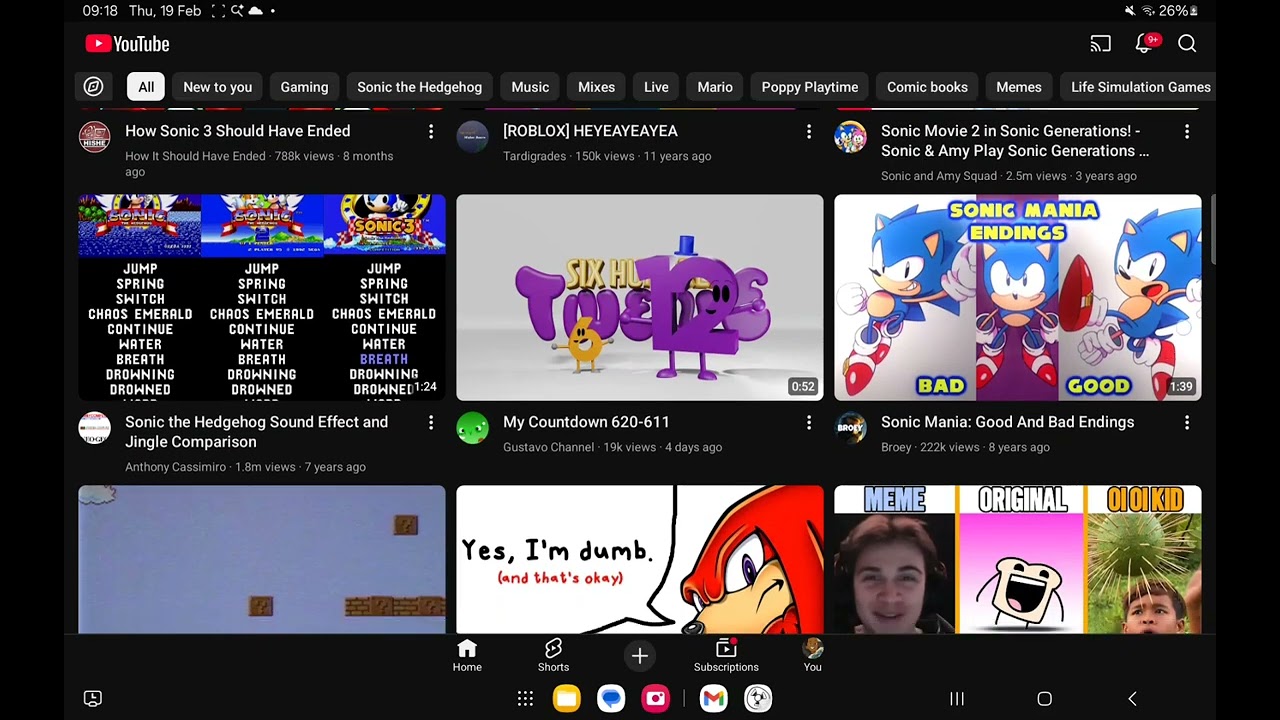Screen dimensions: 1280x720
Task: Open the app drawer grid icon in the taskbar
Action: pos(525,699)
